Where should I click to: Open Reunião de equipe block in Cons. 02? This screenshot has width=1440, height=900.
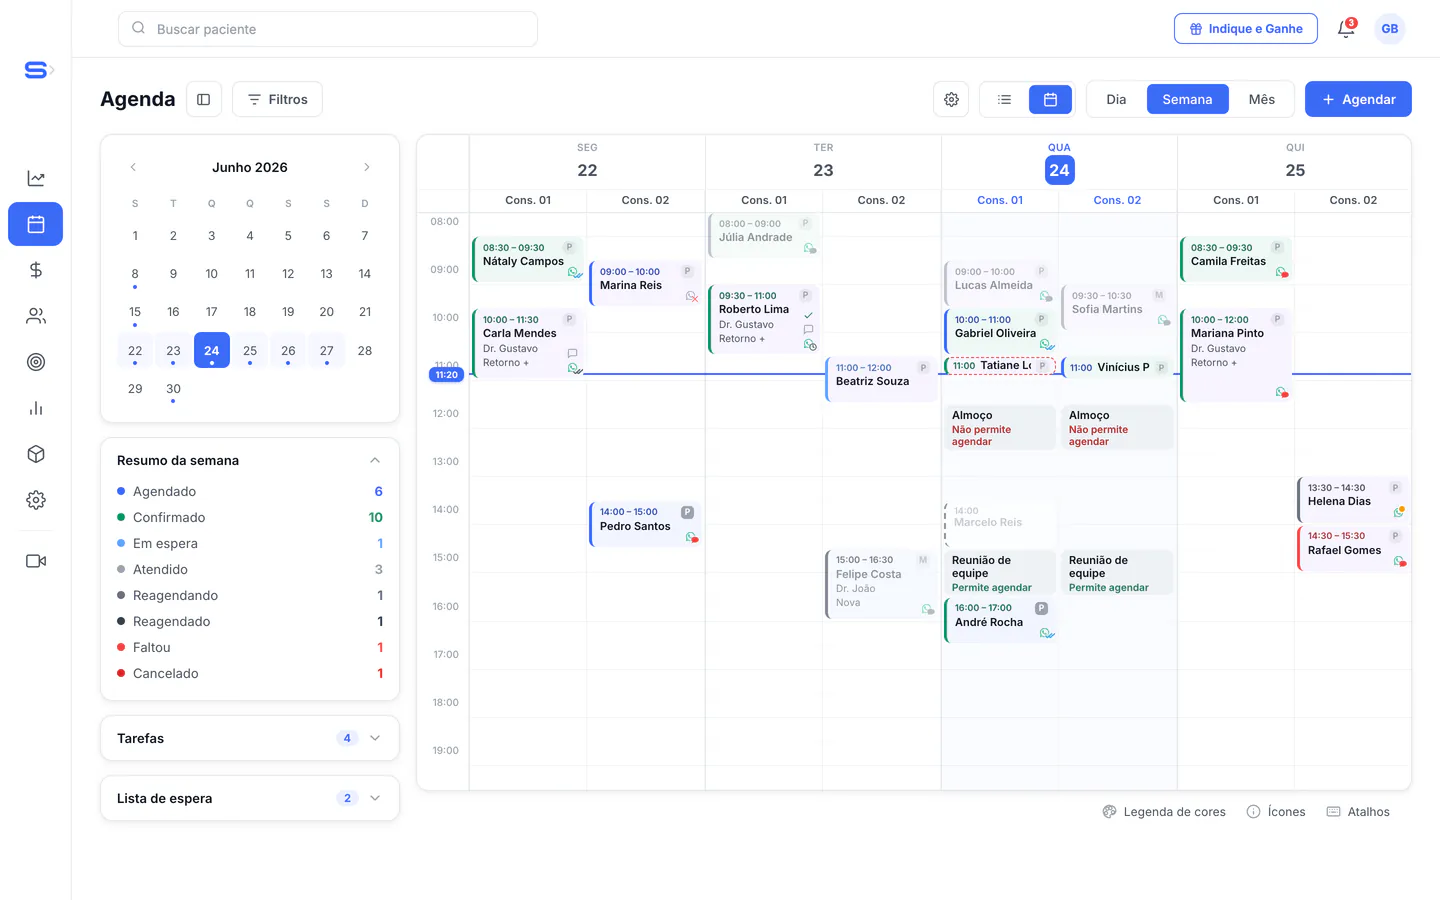tap(1117, 572)
